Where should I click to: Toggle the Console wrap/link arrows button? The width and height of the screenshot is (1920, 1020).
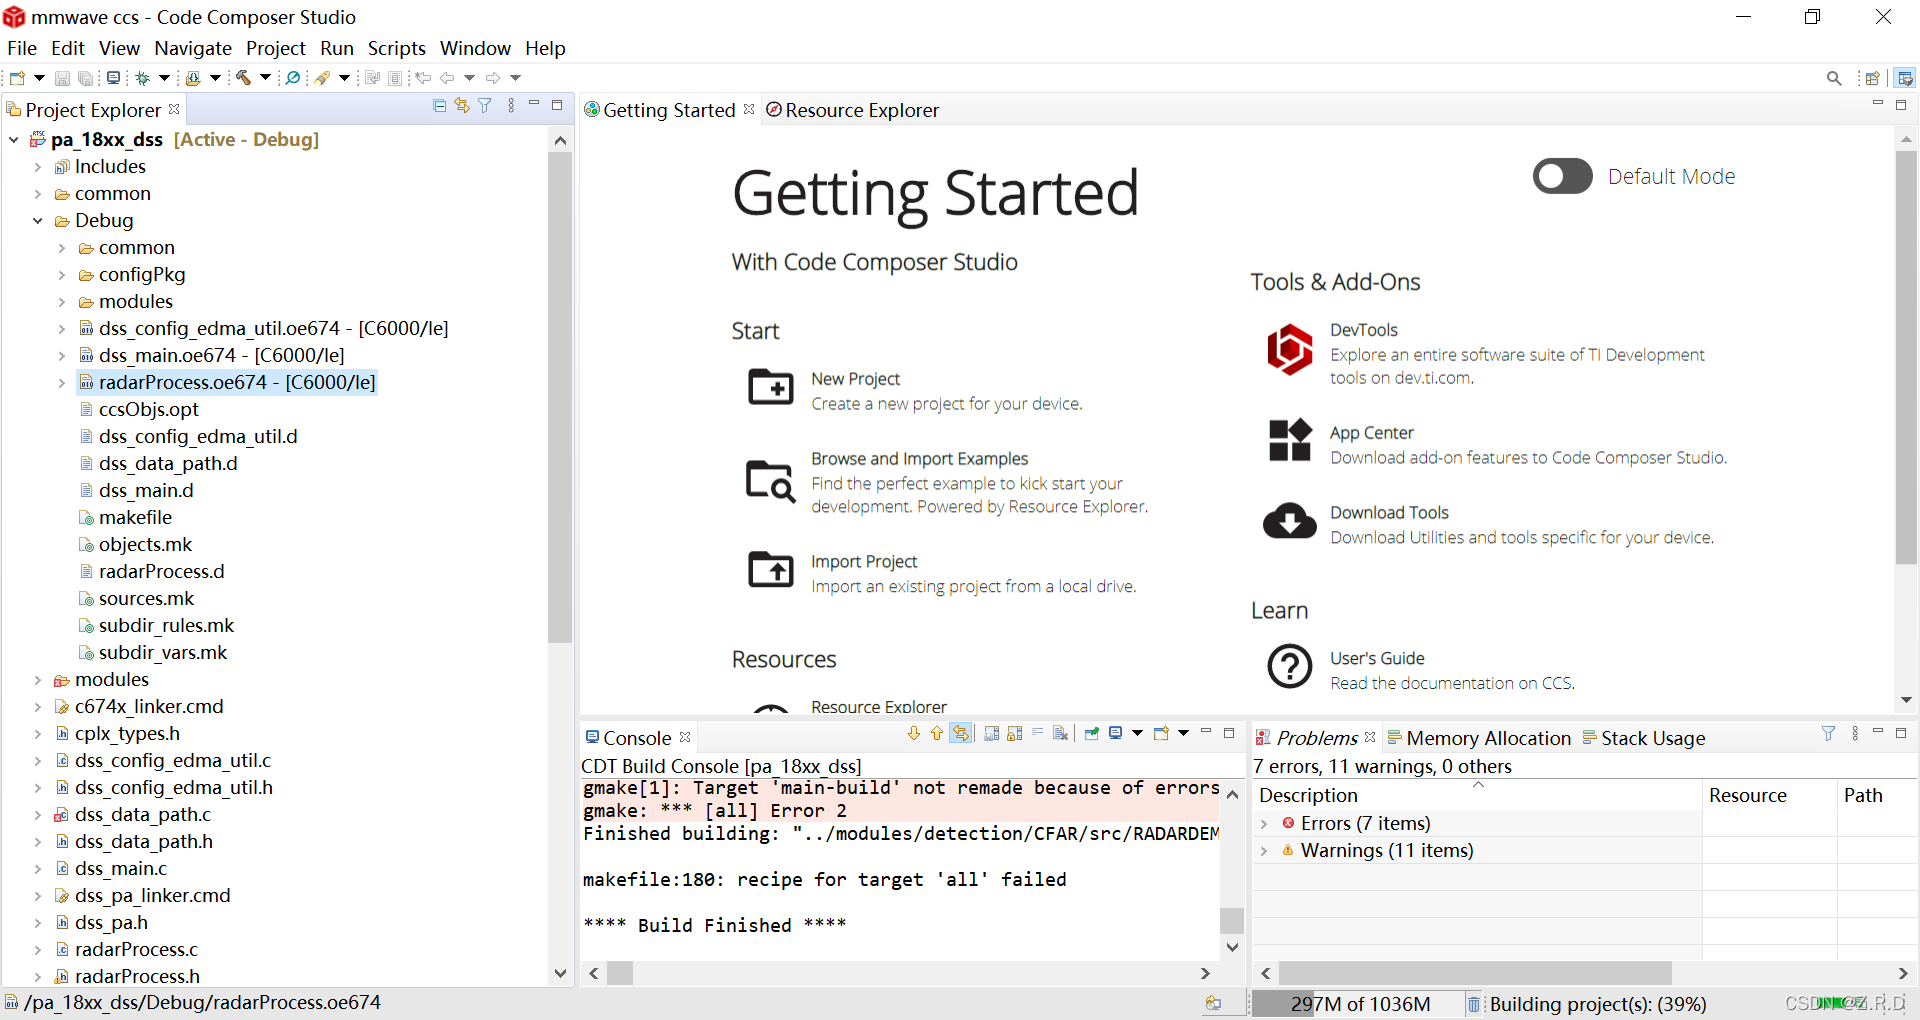point(961,734)
